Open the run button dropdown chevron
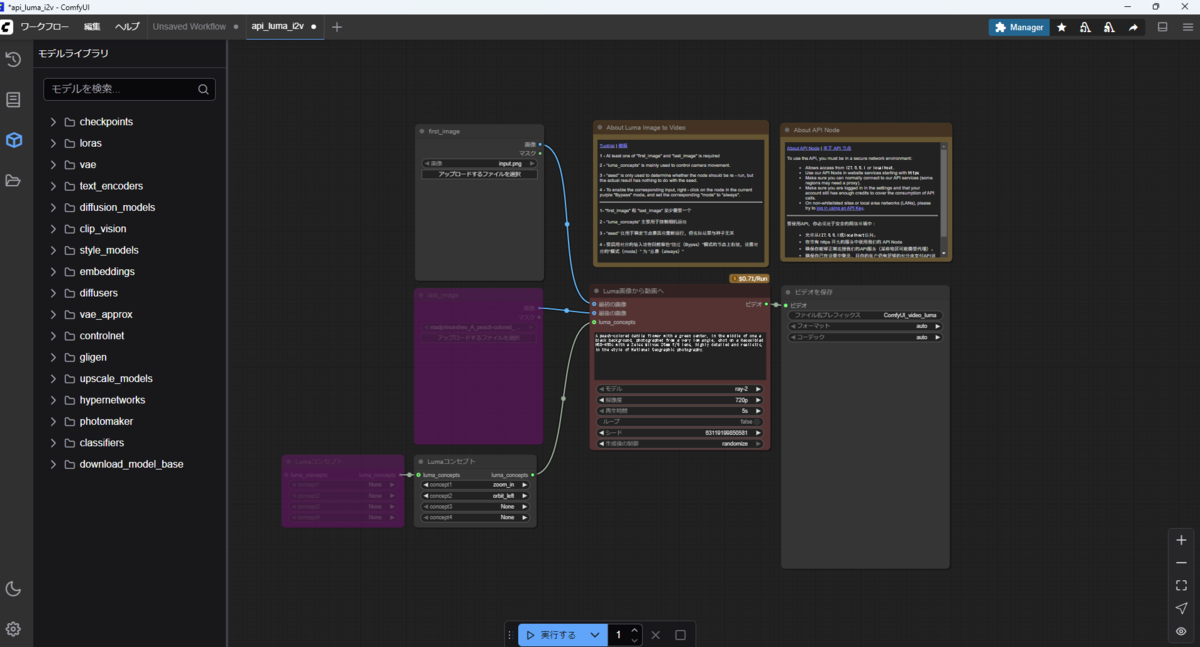This screenshot has height=647, width=1200. pyautogui.click(x=595, y=635)
